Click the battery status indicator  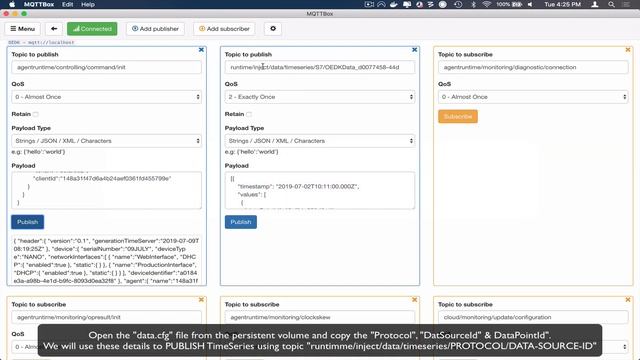509,4
